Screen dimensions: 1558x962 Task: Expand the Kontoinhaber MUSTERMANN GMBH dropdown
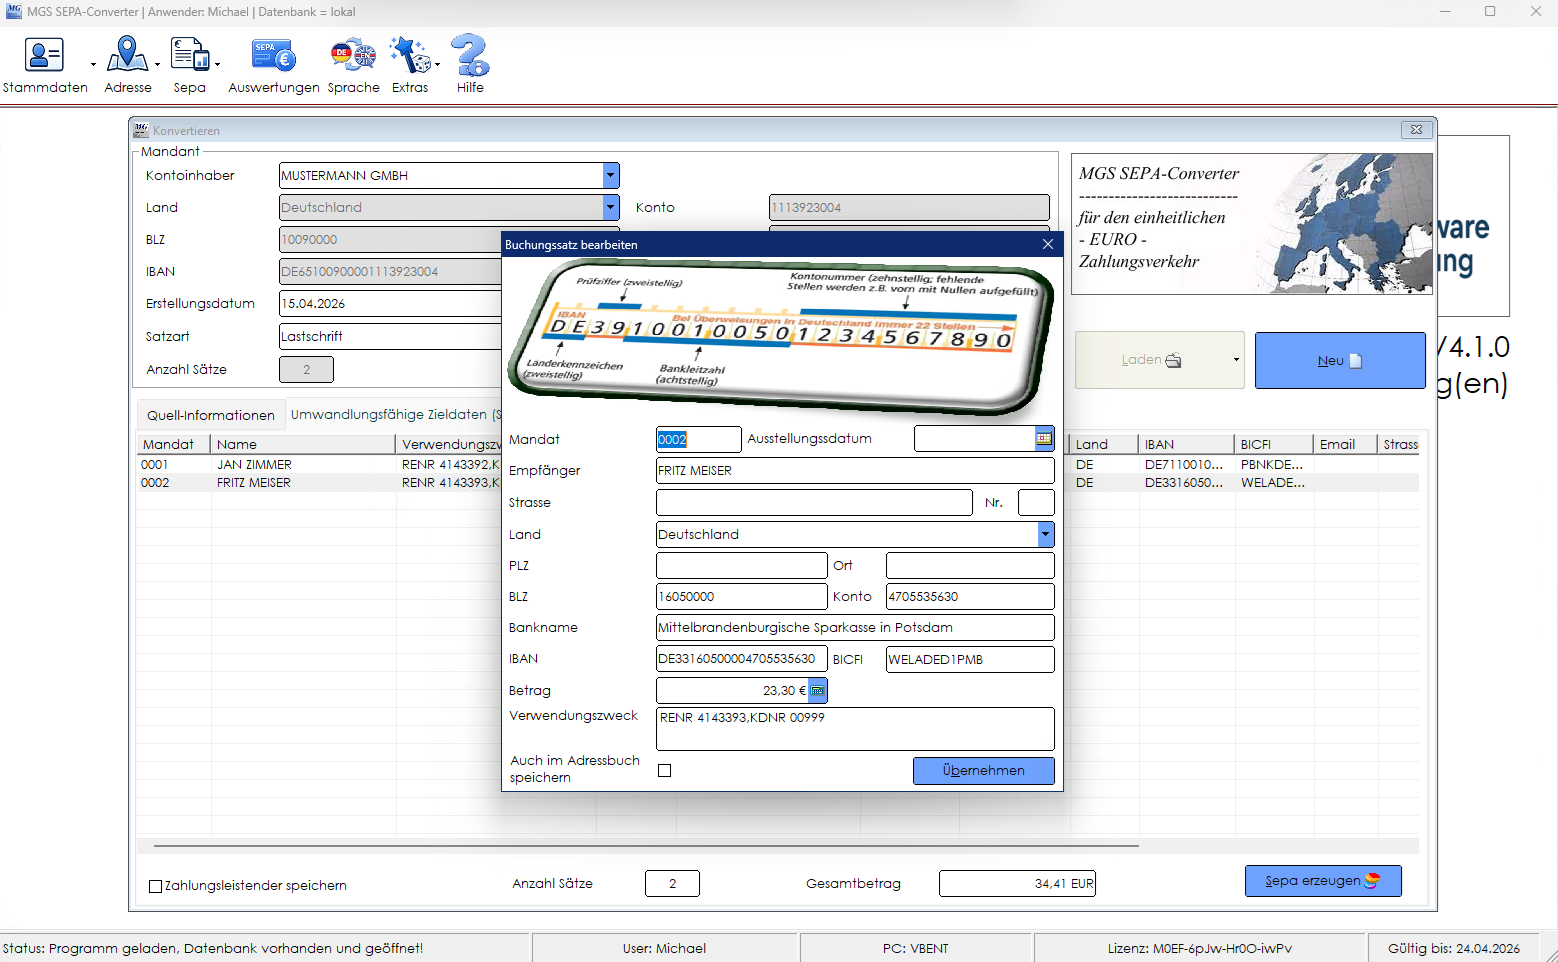tap(610, 175)
